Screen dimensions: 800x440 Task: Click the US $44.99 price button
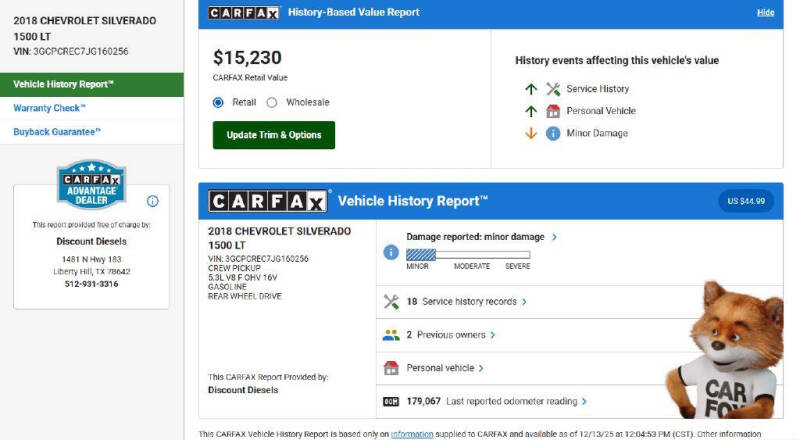coord(745,201)
